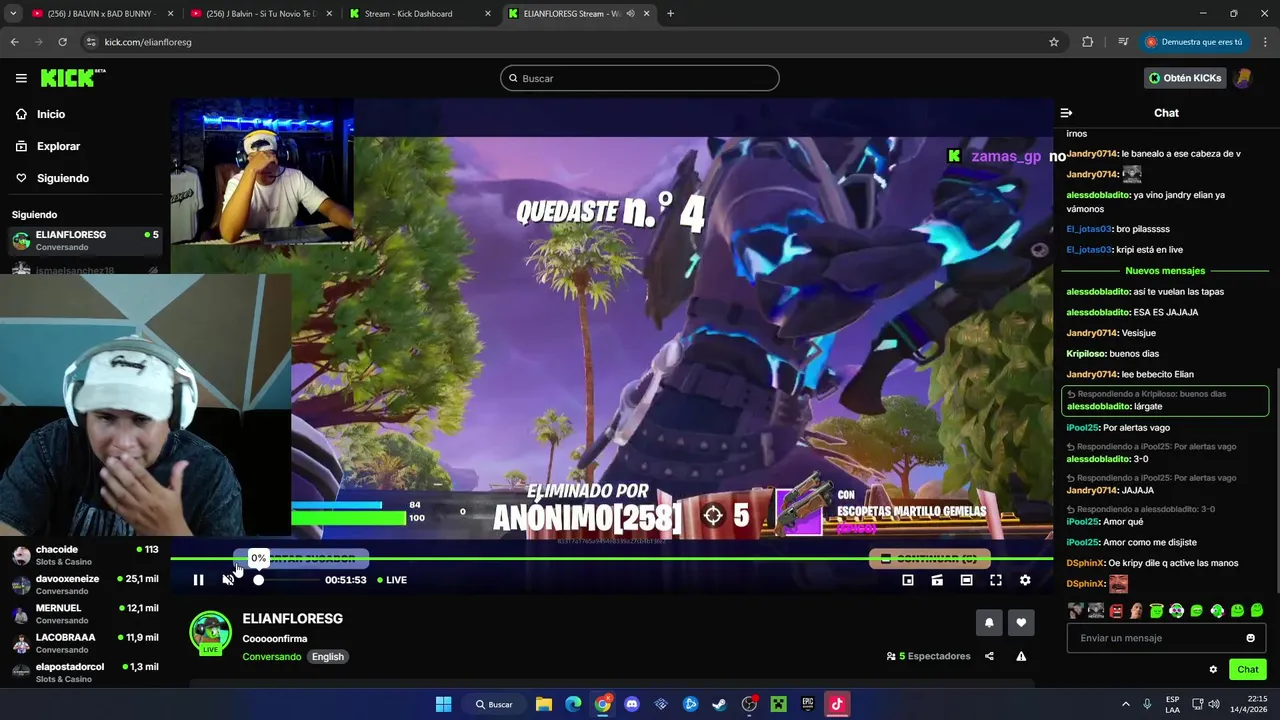Open the user profile avatar menu
The image size is (1280, 720).
[1243, 78]
